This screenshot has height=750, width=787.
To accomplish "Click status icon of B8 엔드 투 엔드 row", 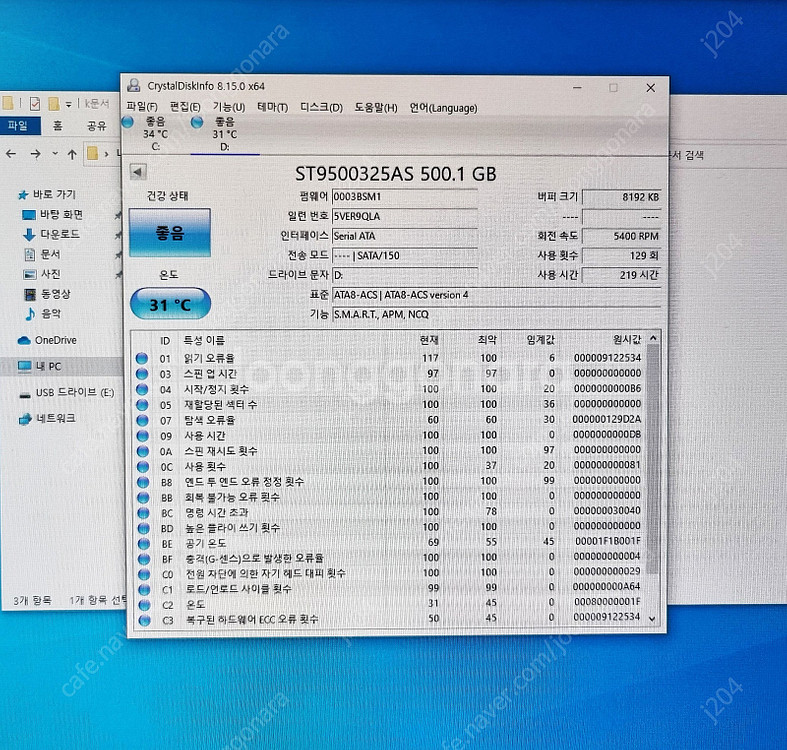I will coord(143,482).
